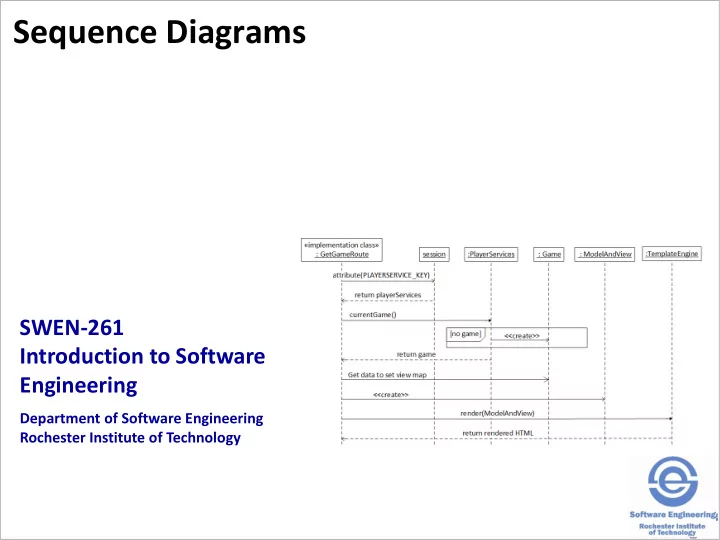Click the 'Sequence Diagrams' slide title
720x540 pixels.
[x=159, y=33]
